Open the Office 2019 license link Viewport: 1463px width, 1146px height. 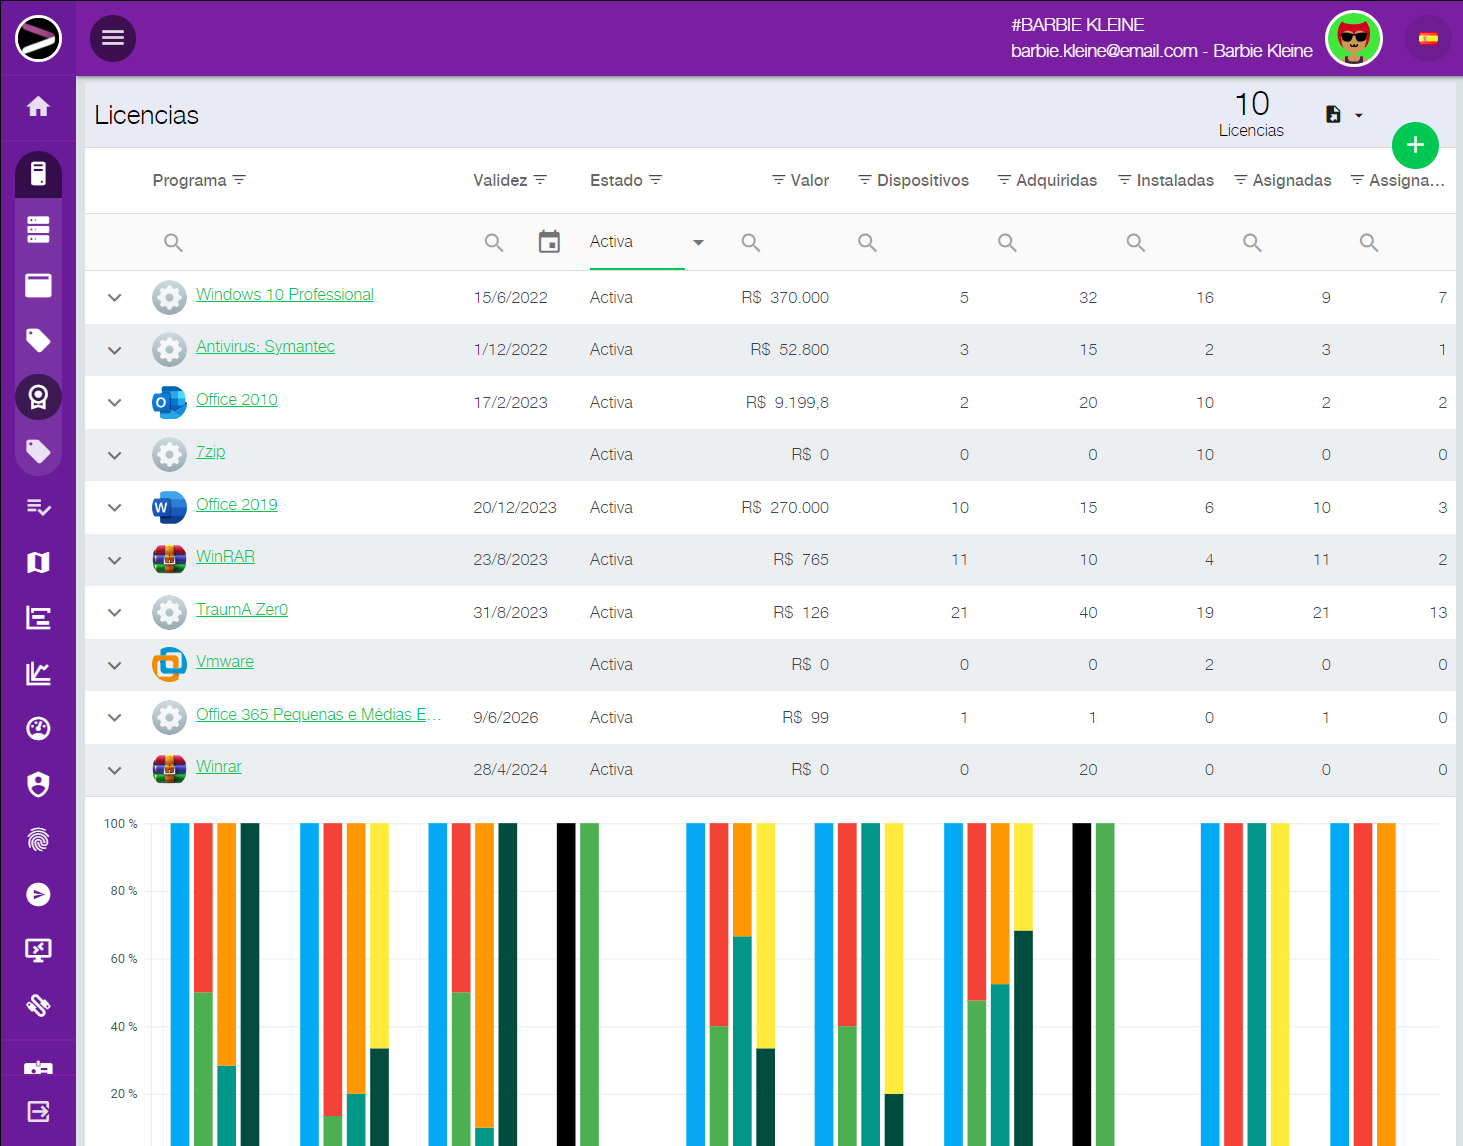point(237,505)
